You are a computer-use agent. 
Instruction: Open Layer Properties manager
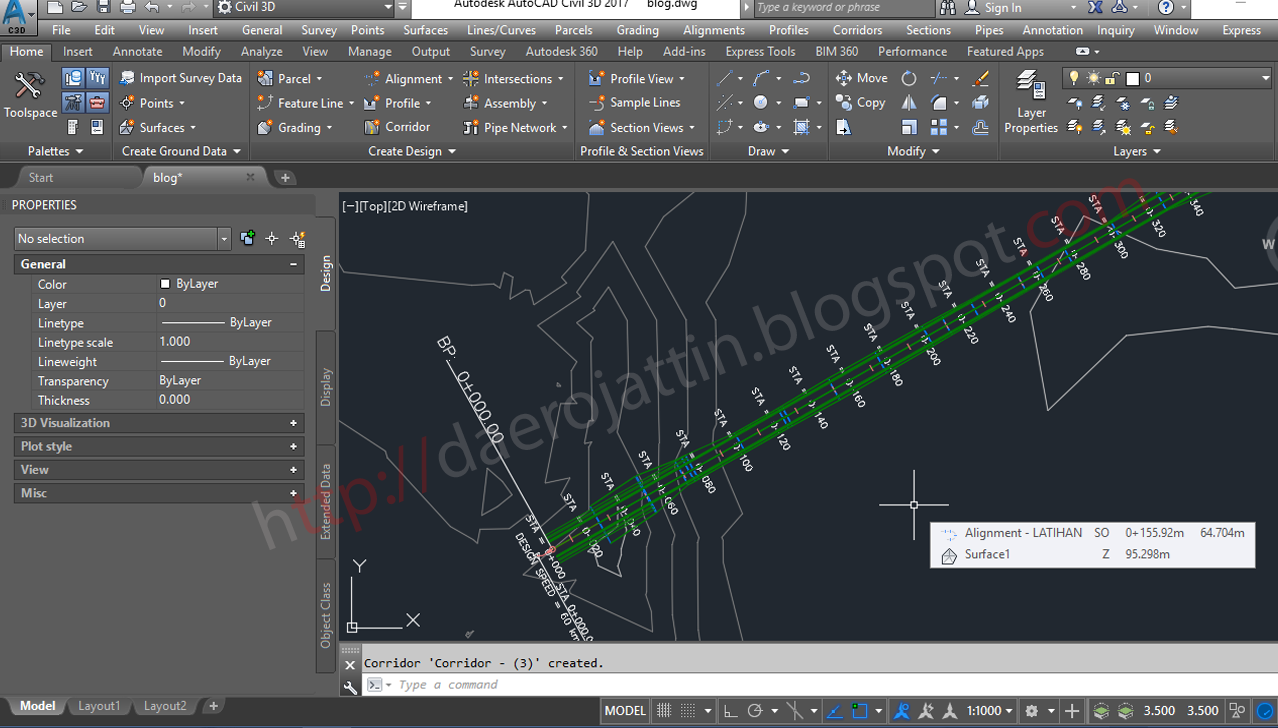(1030, 102)
